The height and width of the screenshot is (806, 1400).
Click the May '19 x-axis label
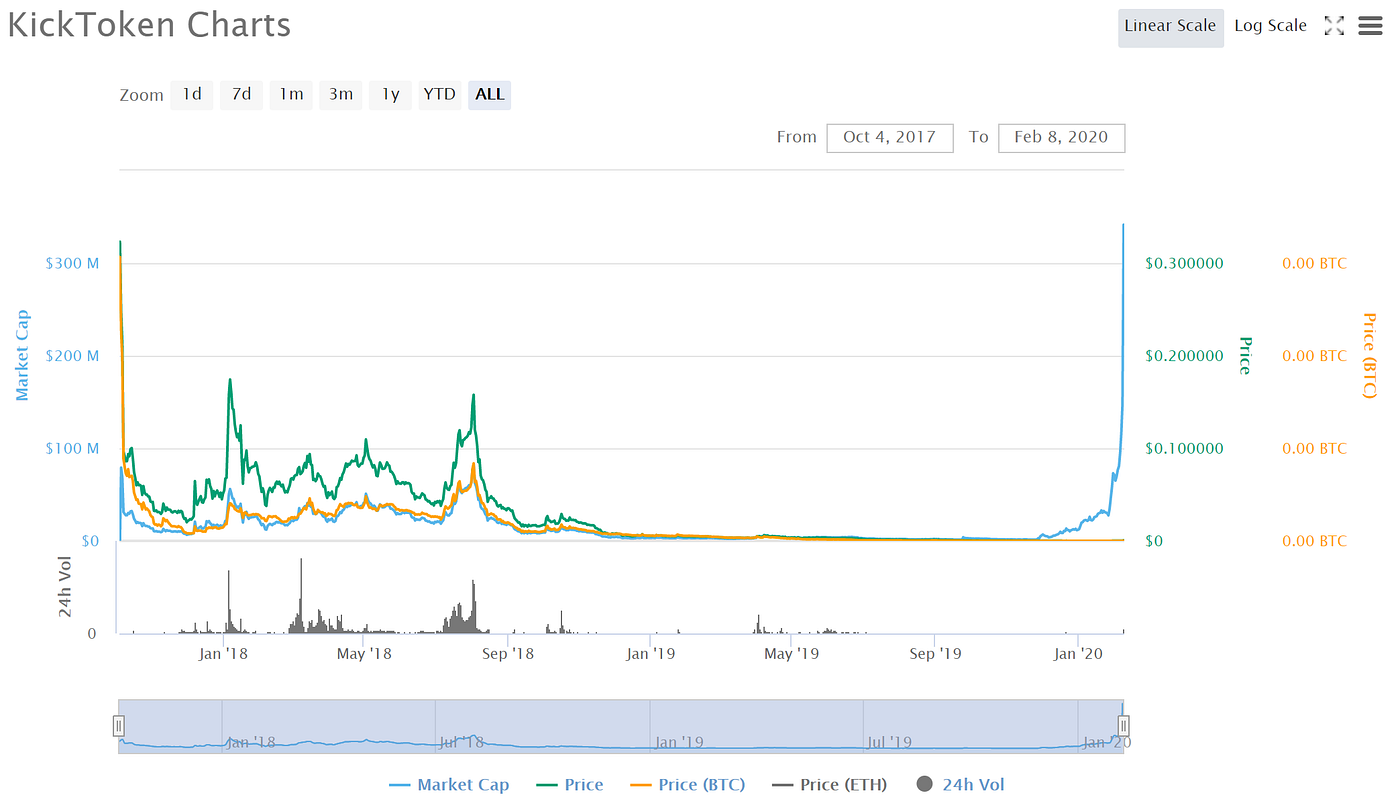click(792, 654)
